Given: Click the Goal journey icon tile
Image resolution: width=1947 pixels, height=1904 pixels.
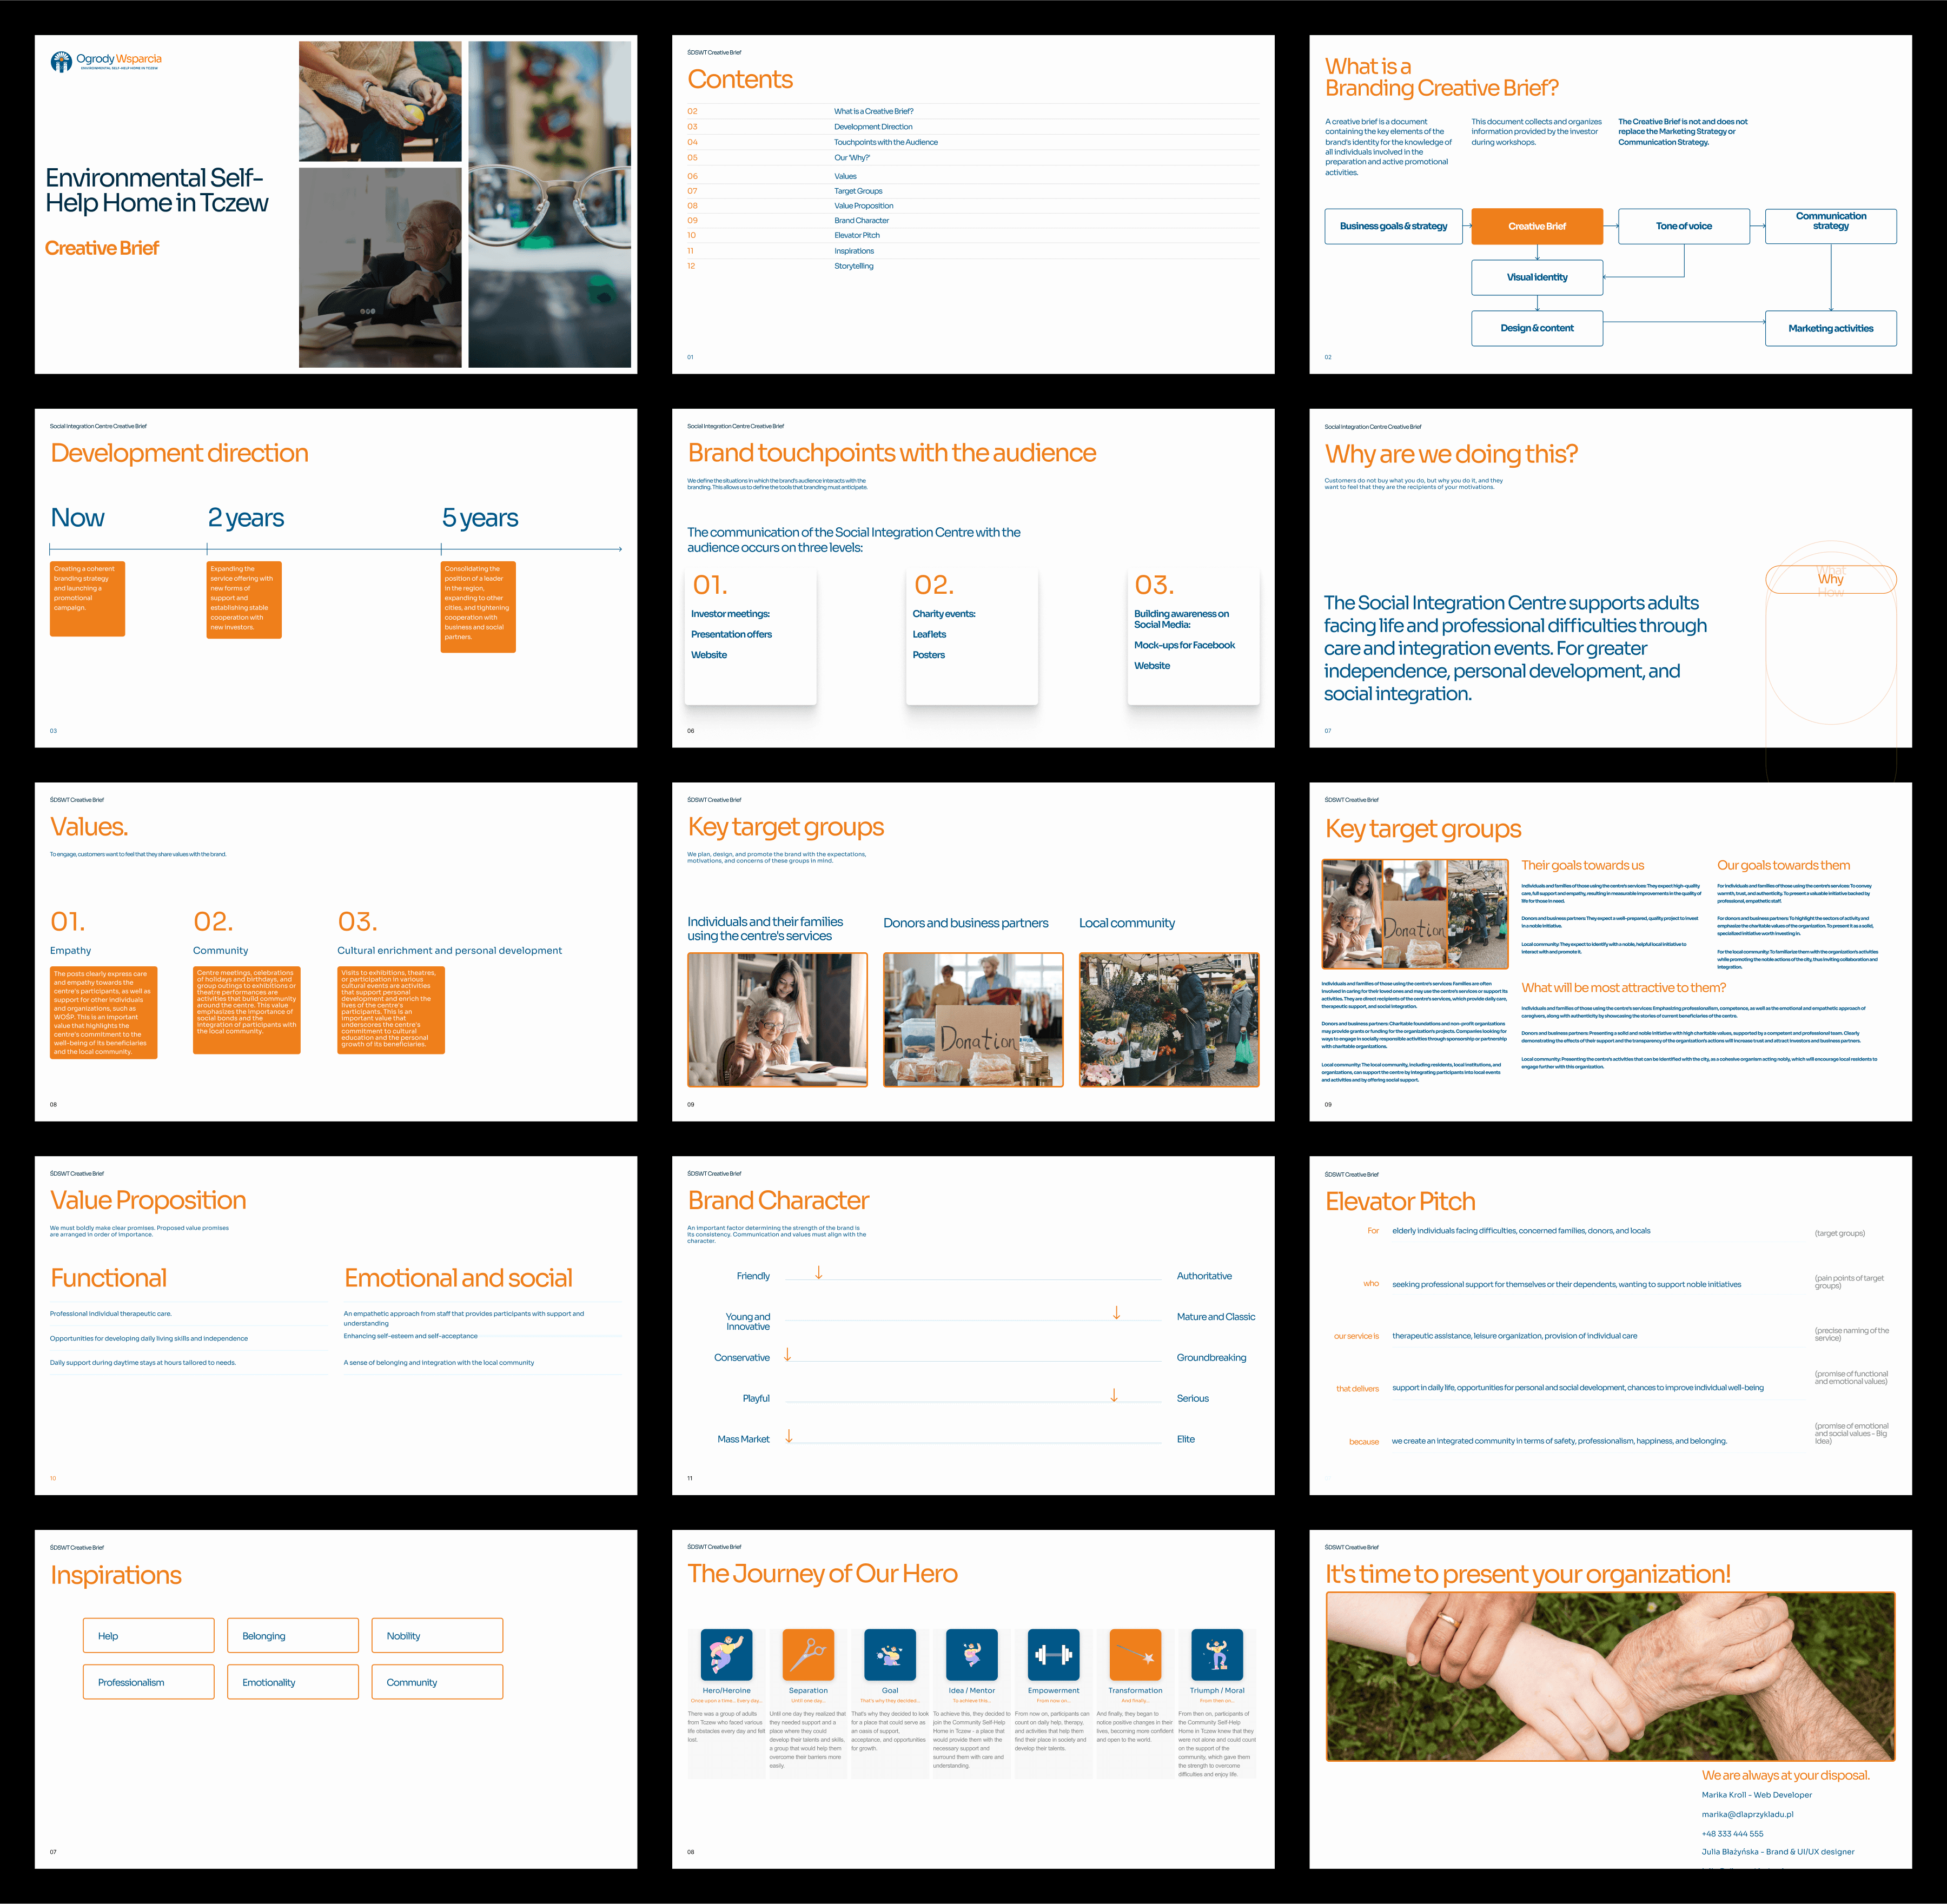Looking at the screenshot, I should coord(889,1654).
